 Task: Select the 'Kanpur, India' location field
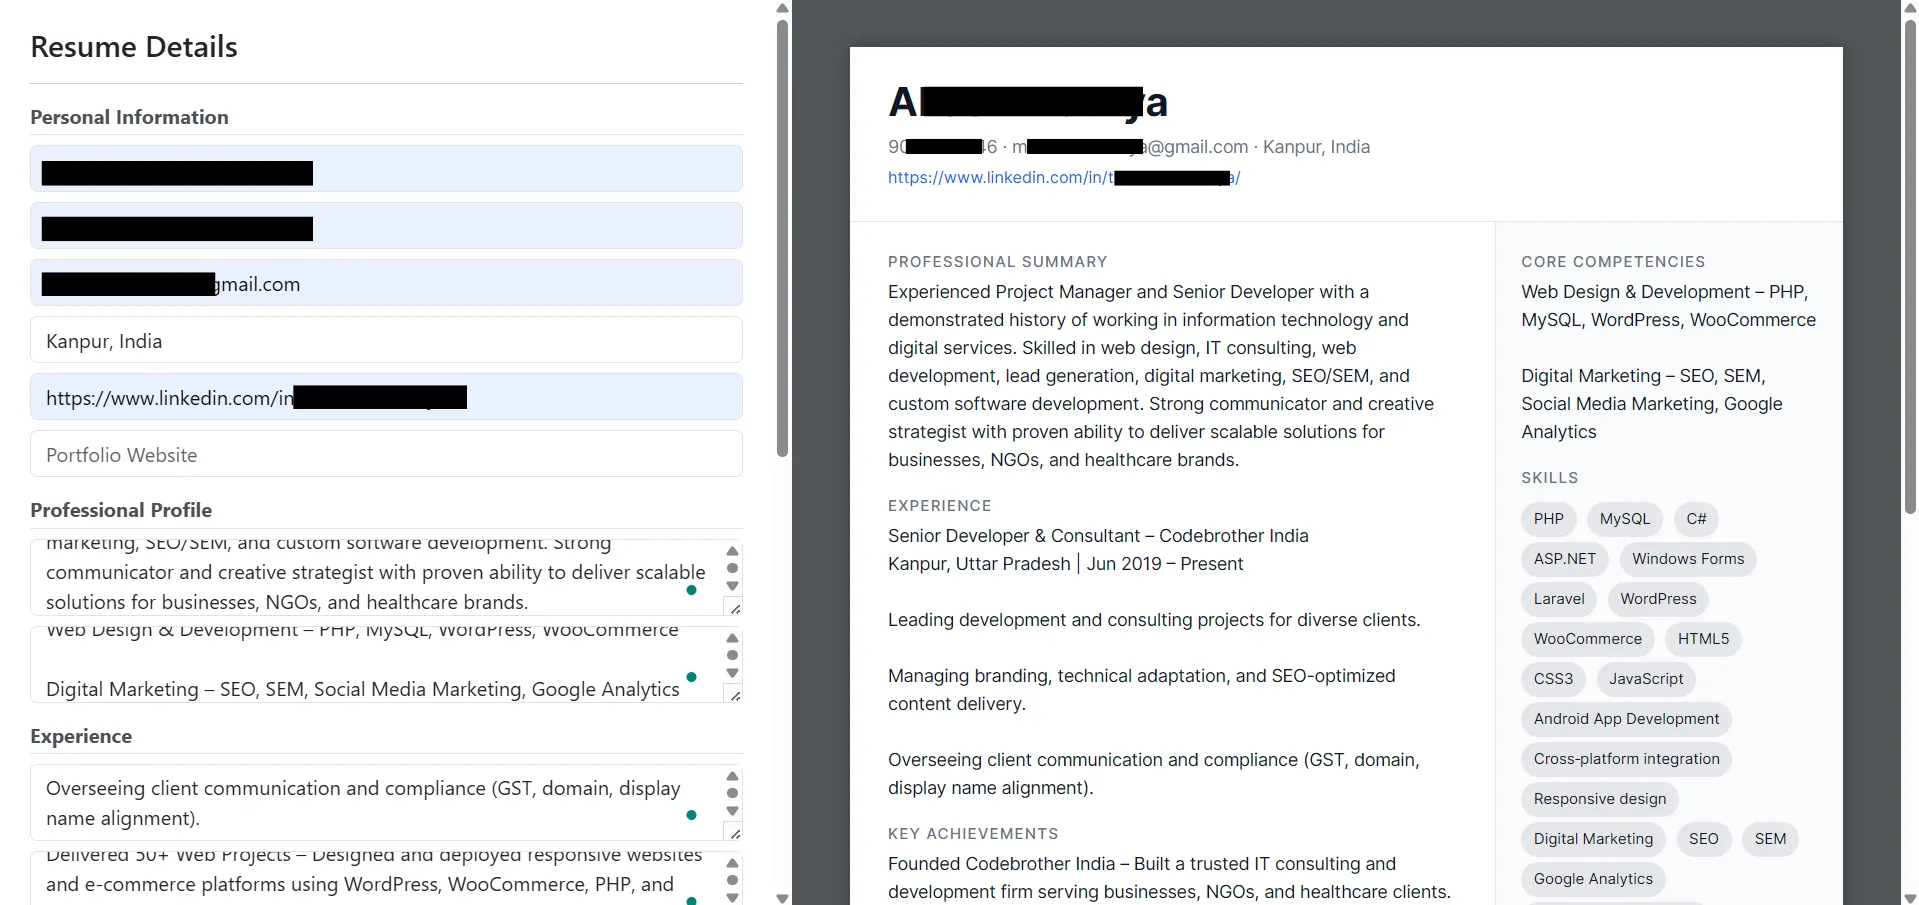(x=385, y=340)
